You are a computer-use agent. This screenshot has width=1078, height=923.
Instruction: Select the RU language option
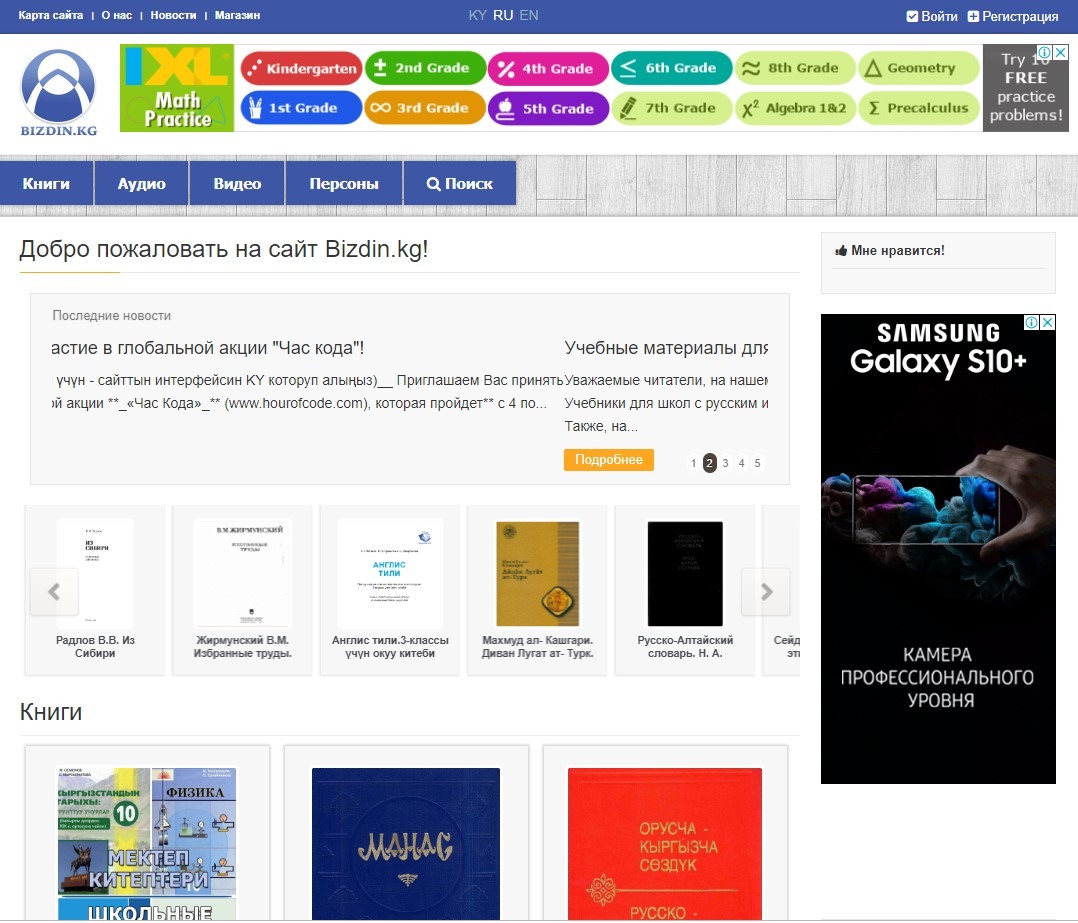pos(503,15)
